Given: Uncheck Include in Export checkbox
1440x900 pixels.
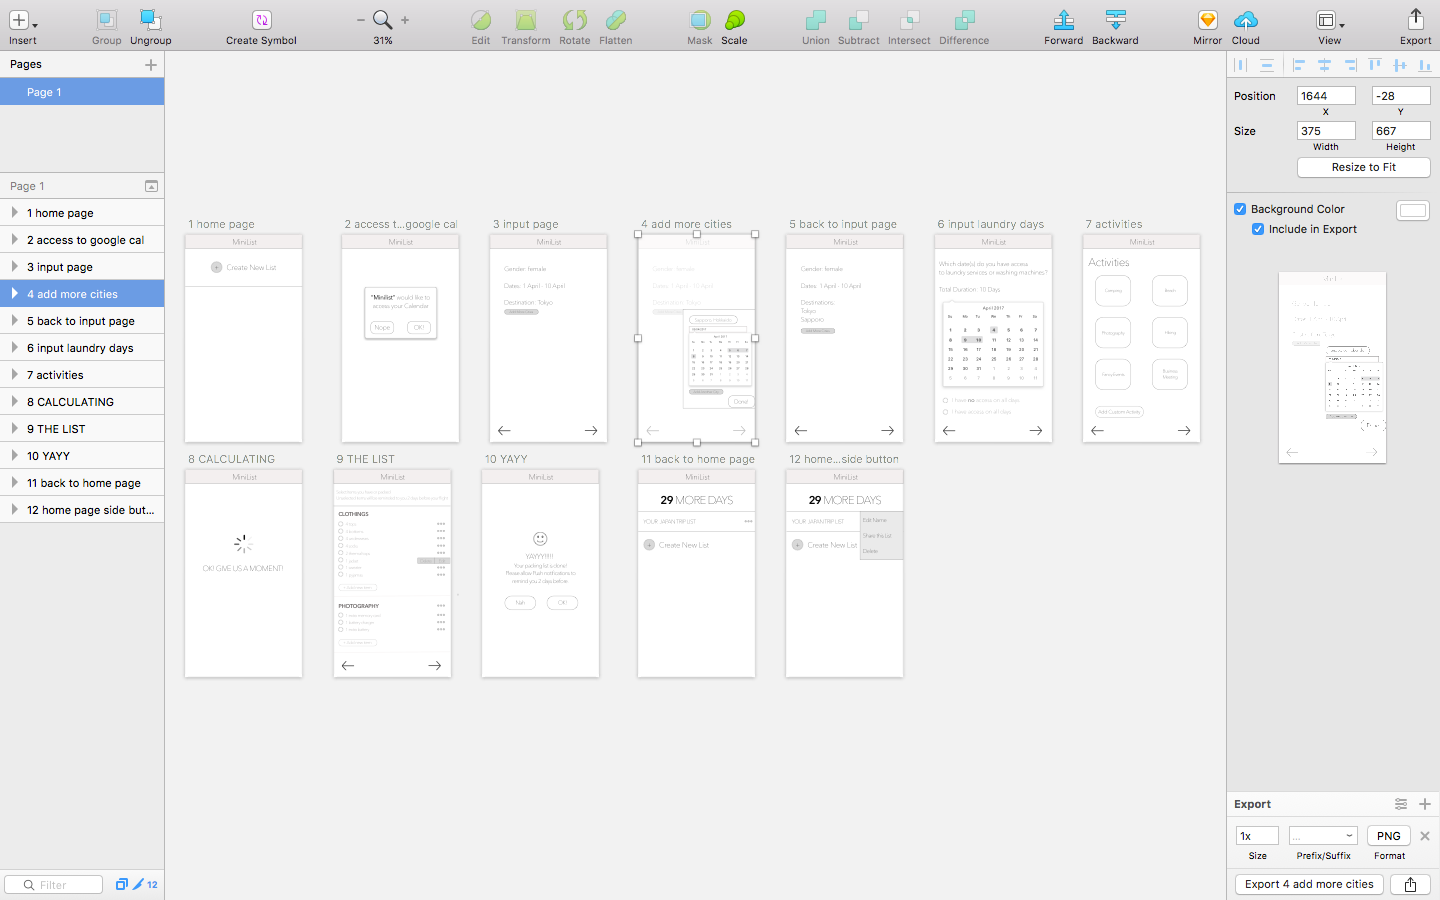Looking at the screenshot, I should [1258, 229].
